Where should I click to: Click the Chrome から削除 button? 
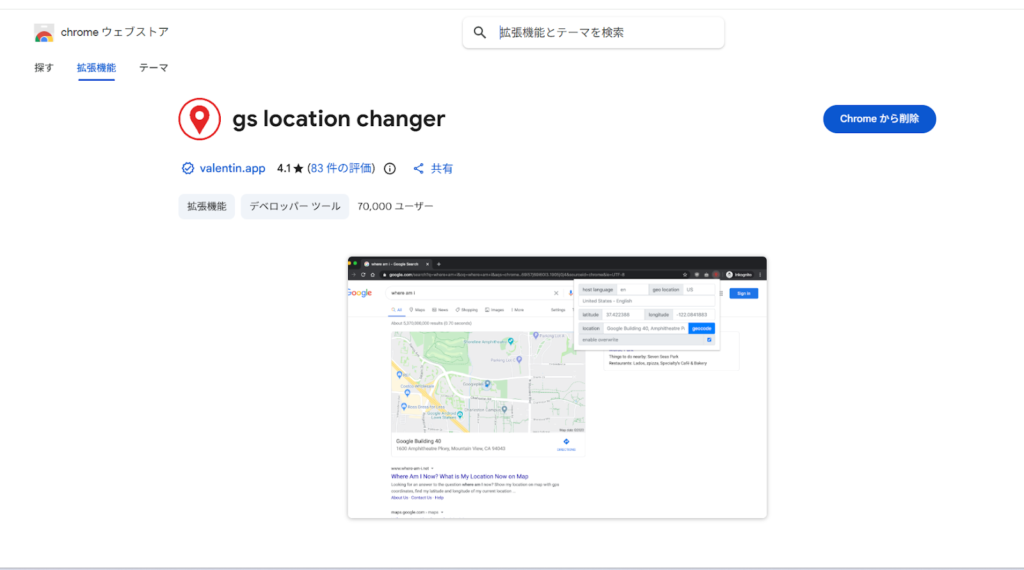879,119
